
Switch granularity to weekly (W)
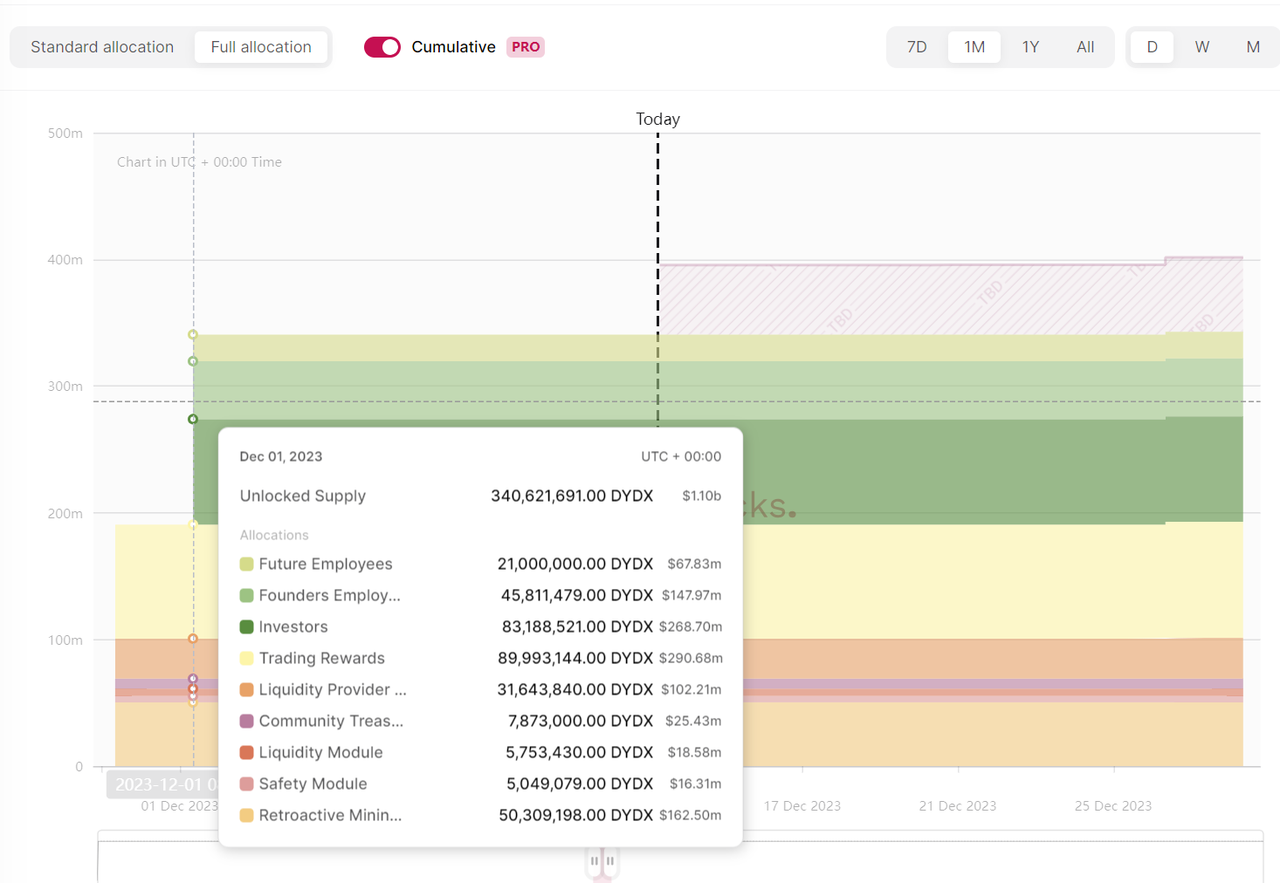(1202, 47)
